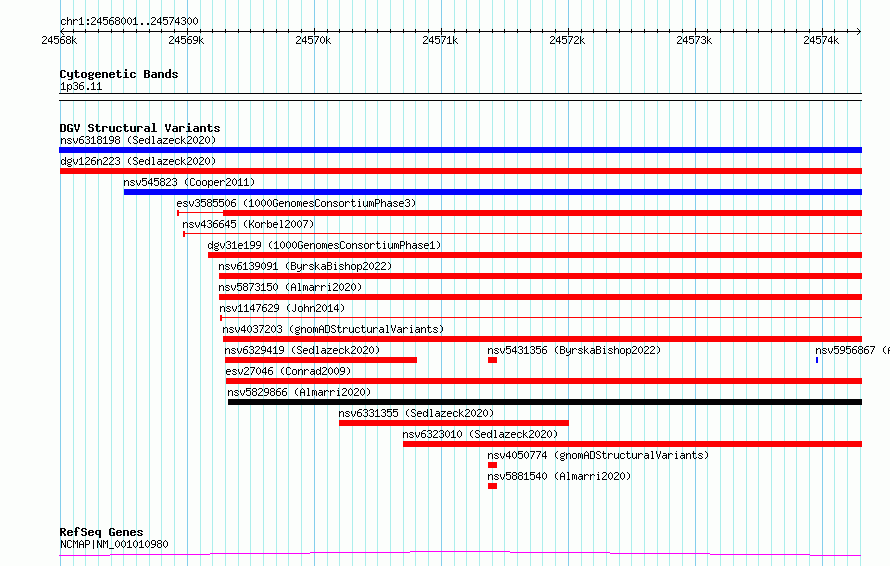The height and width of the screenshot is (566, 890).
Task: Click nsv4050774 (gnomADStructuralVariants) label
Action: tap(598, 455)
